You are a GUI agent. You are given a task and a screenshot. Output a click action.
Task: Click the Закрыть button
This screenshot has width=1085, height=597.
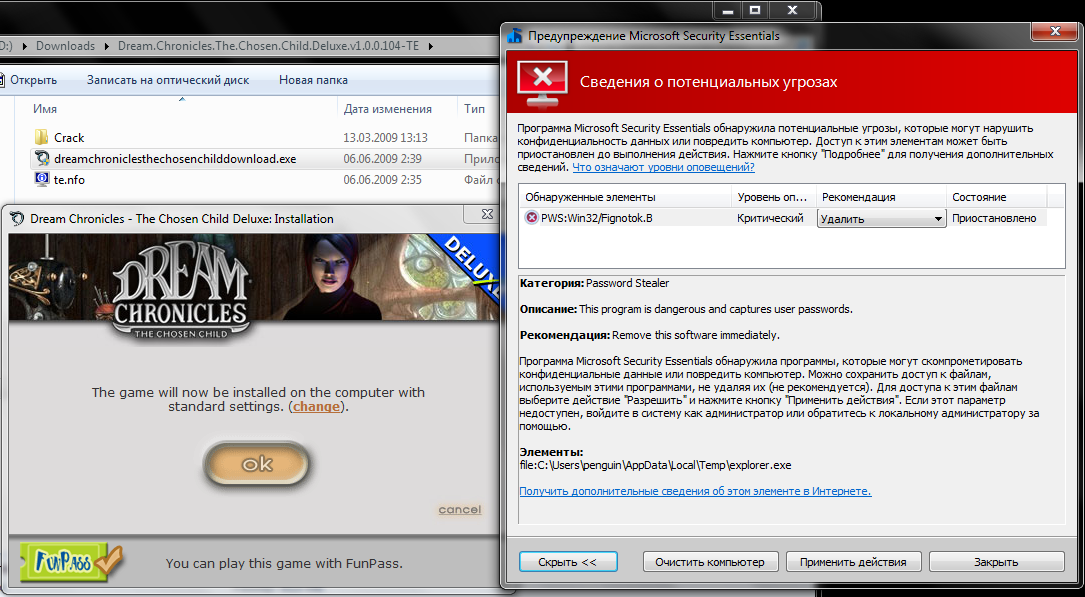(x=996, y=562)
